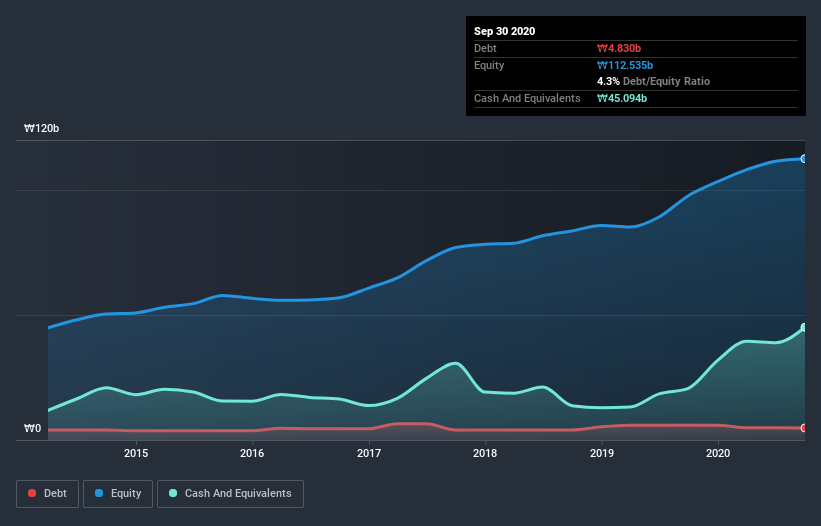
Task: Click the 2015 x-axis label
Action: (x=136, y=453)
